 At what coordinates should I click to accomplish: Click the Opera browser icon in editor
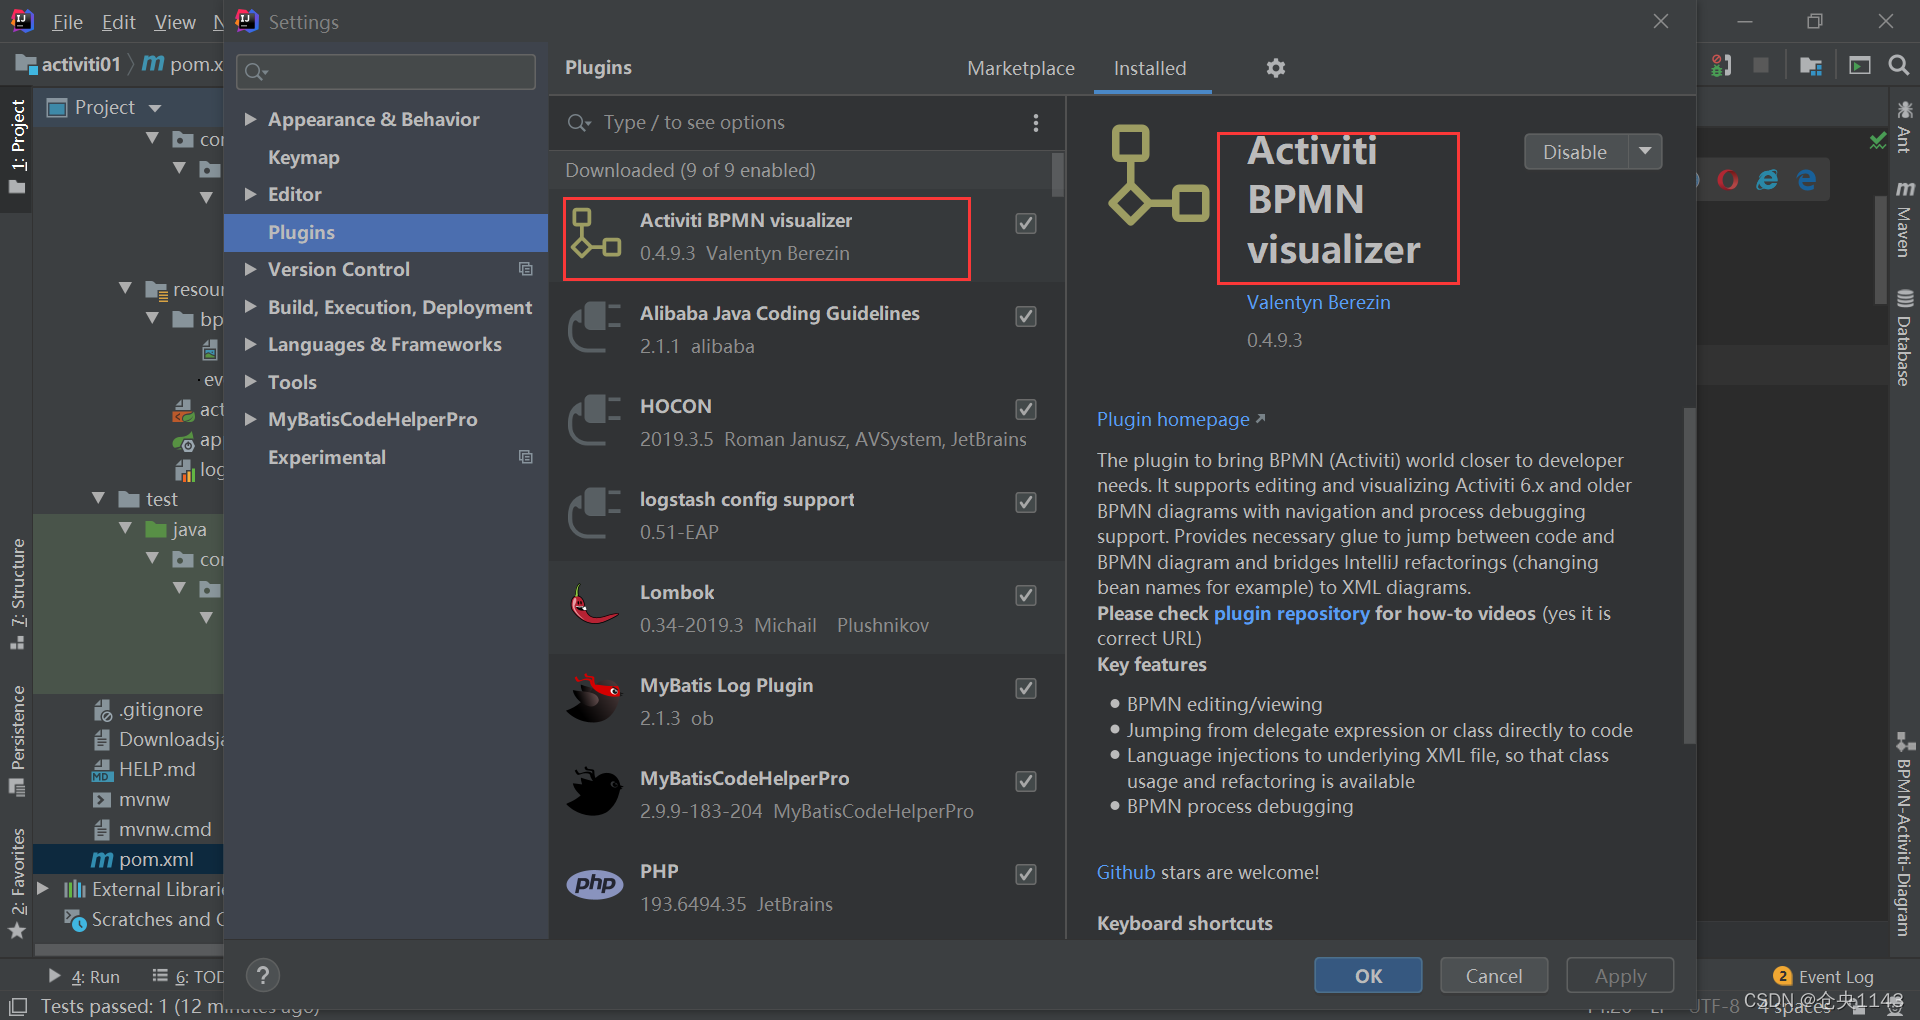pos(1728,180)
